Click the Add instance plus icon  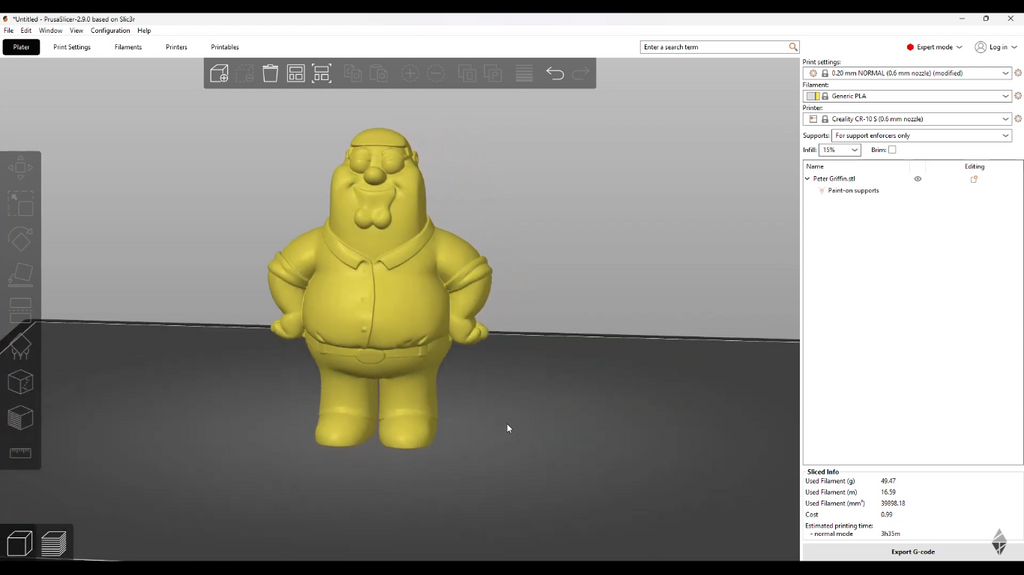[x=410, y=73]
